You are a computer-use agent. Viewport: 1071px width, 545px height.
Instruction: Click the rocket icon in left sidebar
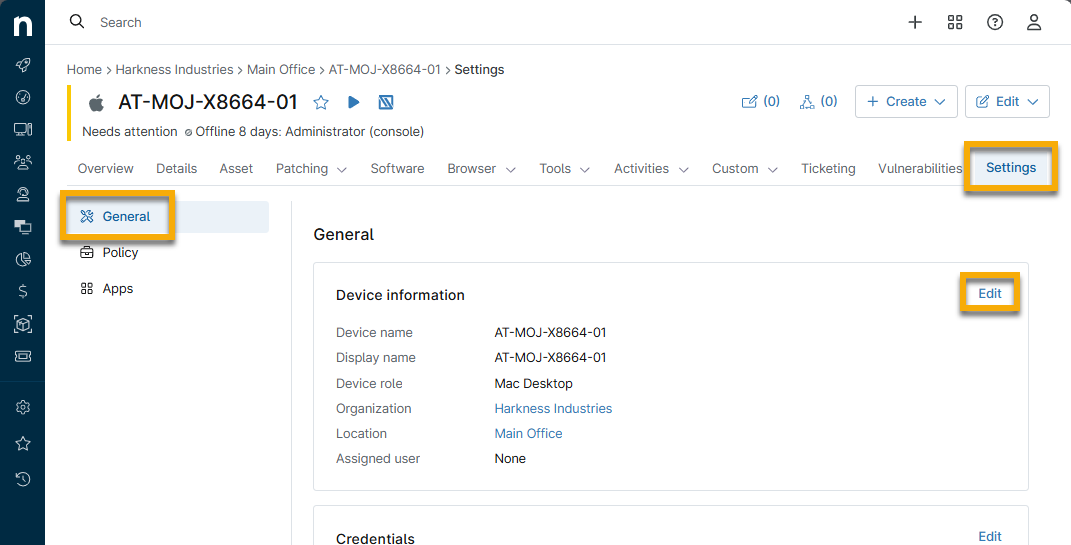pyautogui.click(x=23, y=65)
